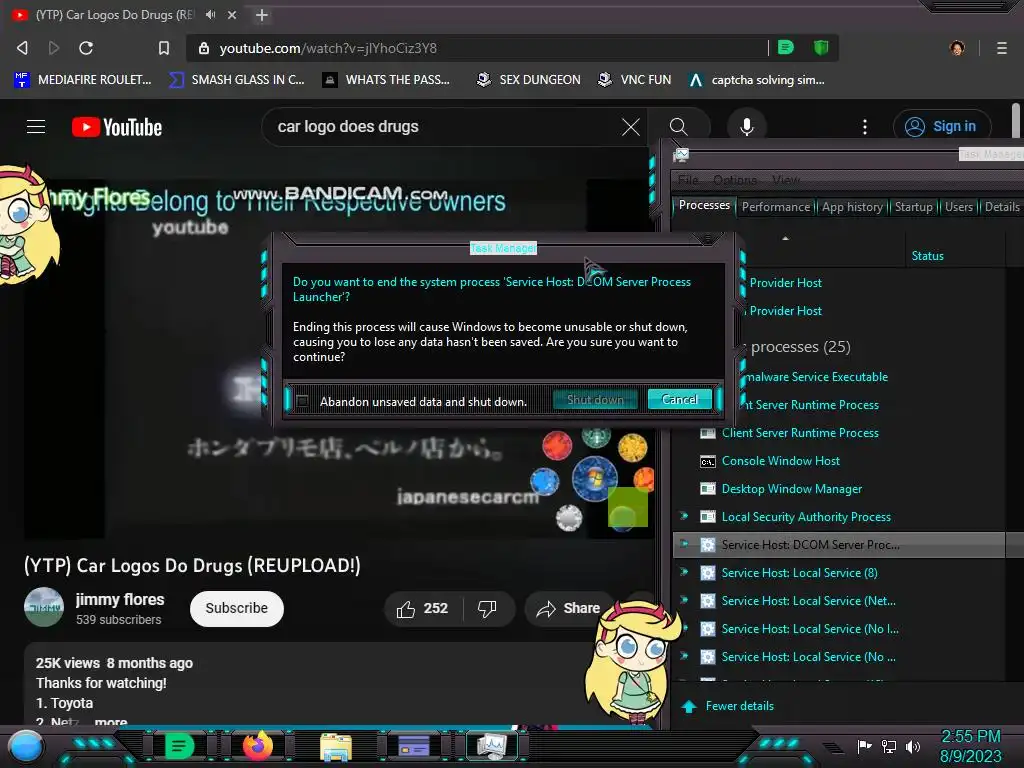Open File Explorer from the taskbar
Screen dimensions: 1024x768
(336, 747)
